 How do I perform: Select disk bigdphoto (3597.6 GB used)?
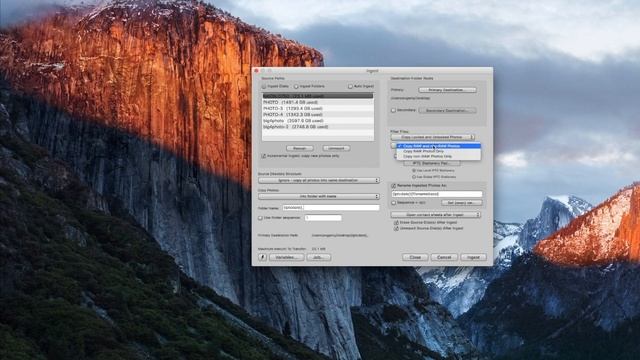[318, 120]
